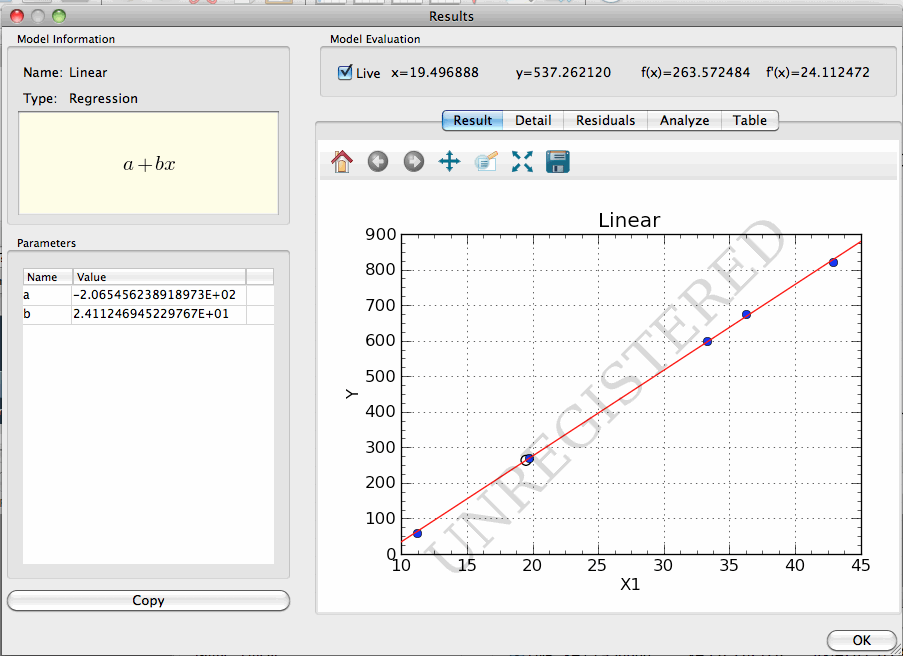Image resolution: width=903 pixels, height=656 pixels.
Task: Select the Pan tool with four-way arrows
Action: [450, 161]
